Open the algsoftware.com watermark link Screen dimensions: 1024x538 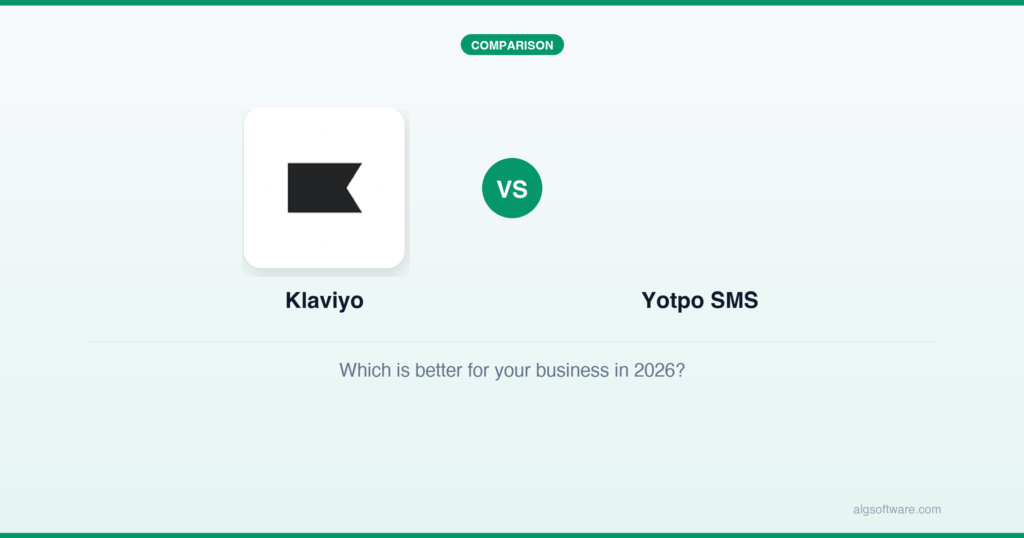891,509
